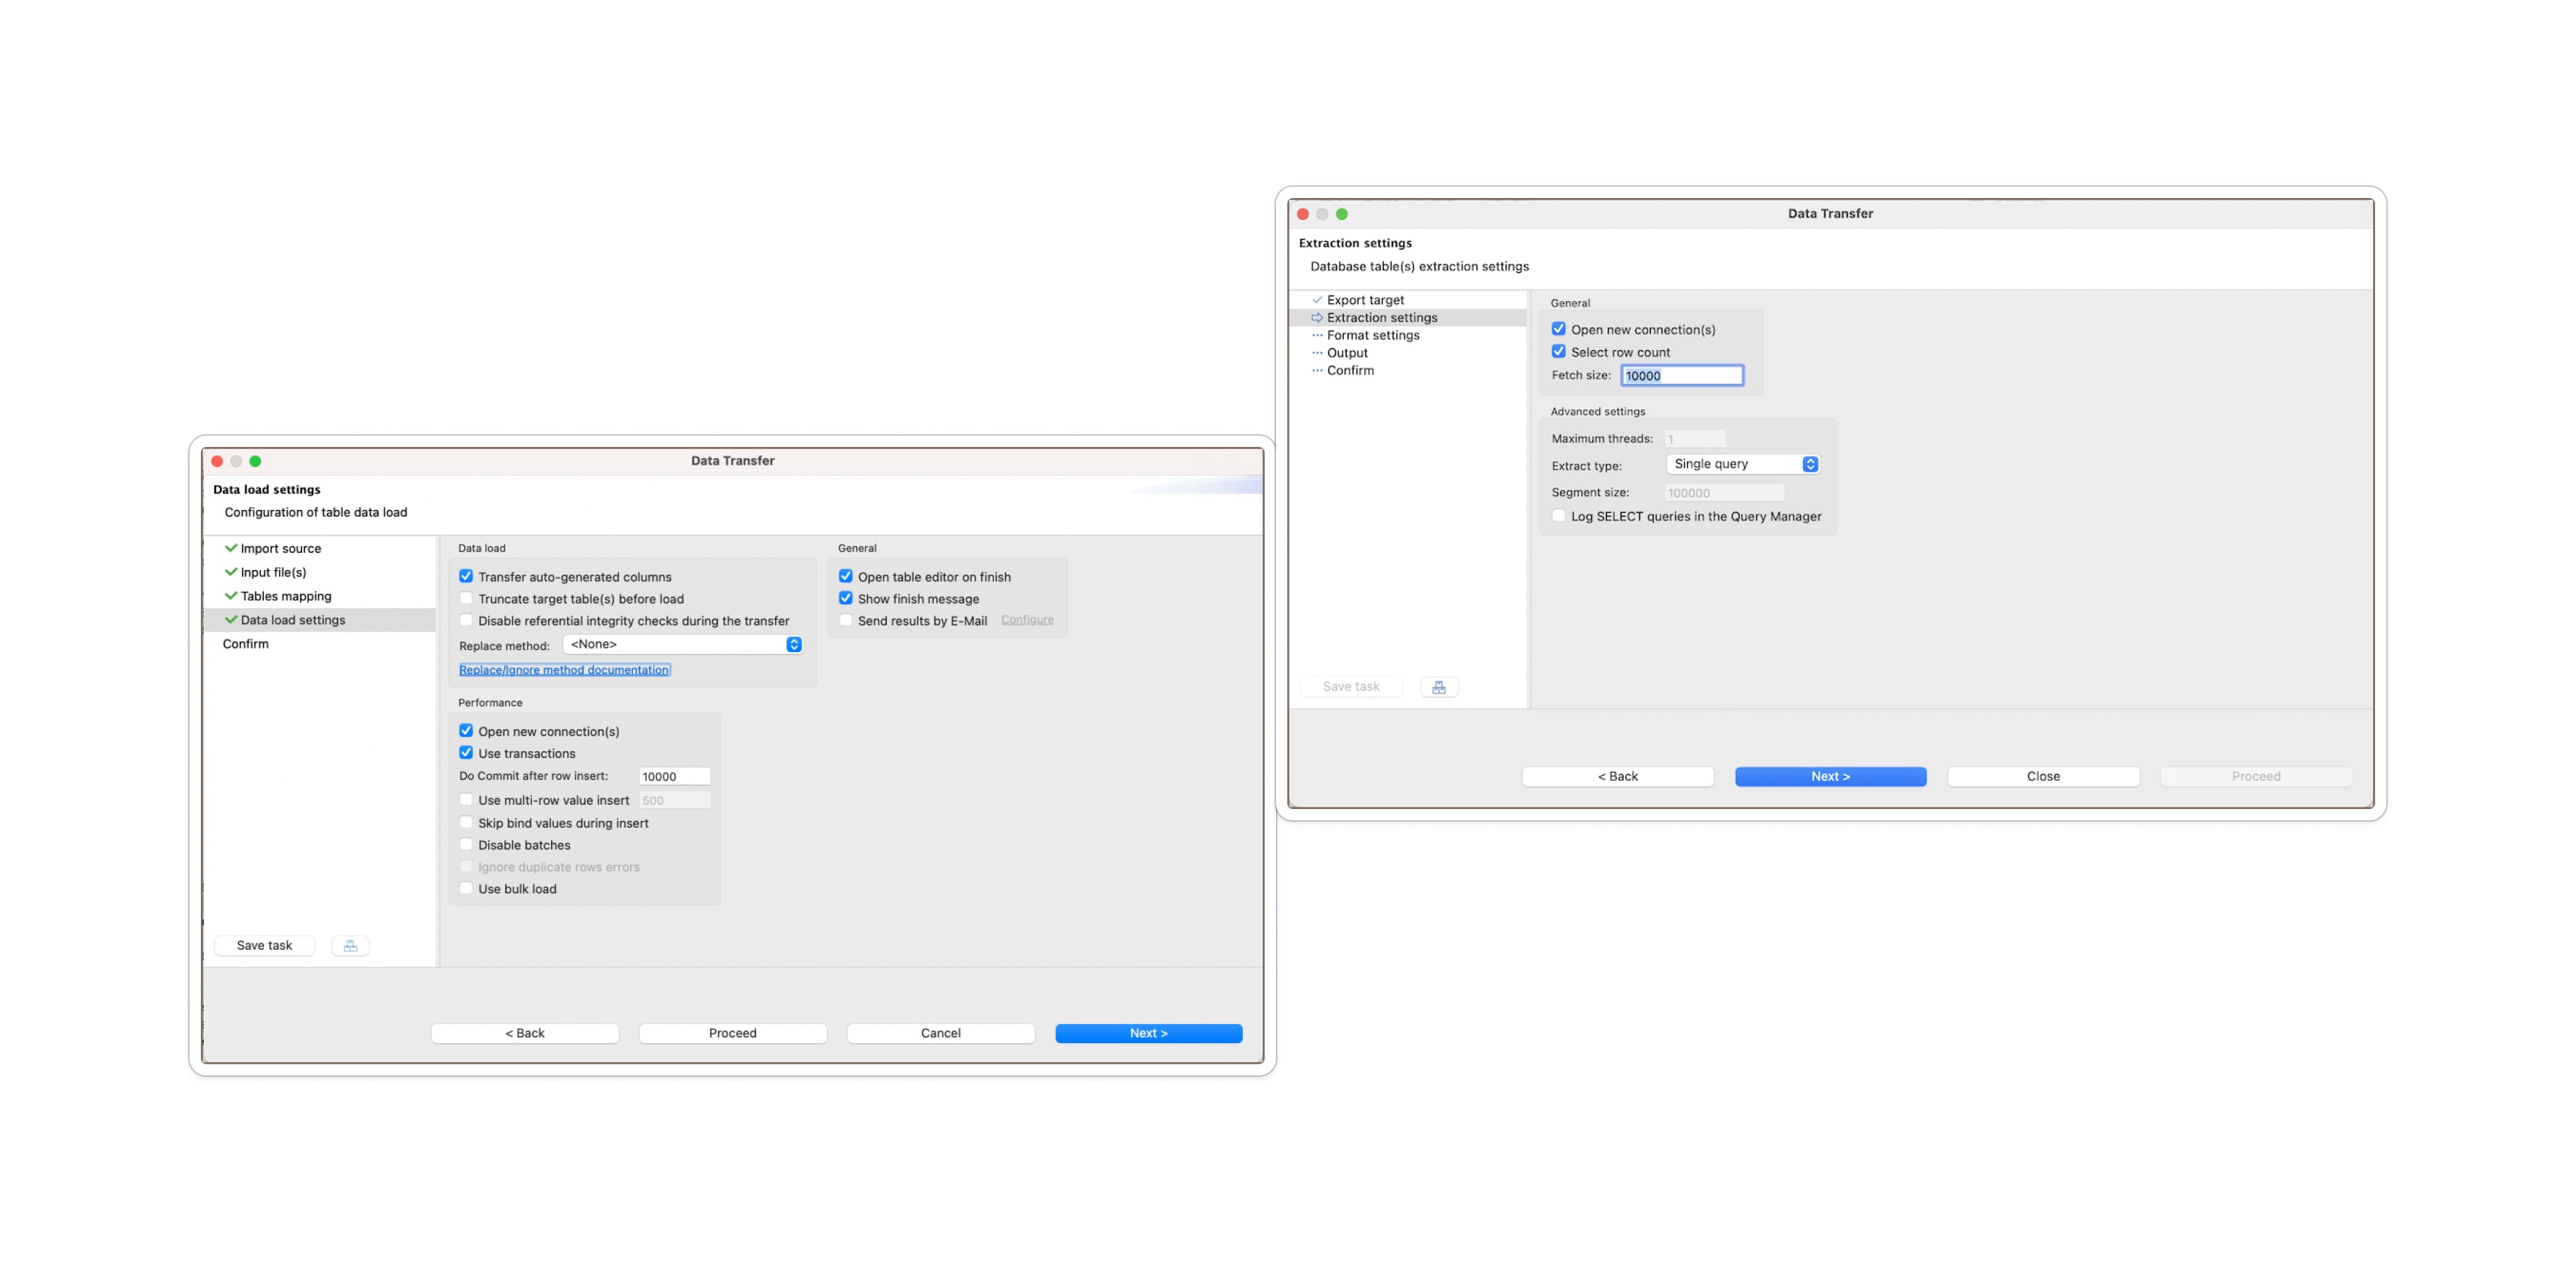Image resolution: width=2576 pixels, height=1268 pixels.
Task: Open the Replace/Ignore method documentation link
Action: click(563, 669)
